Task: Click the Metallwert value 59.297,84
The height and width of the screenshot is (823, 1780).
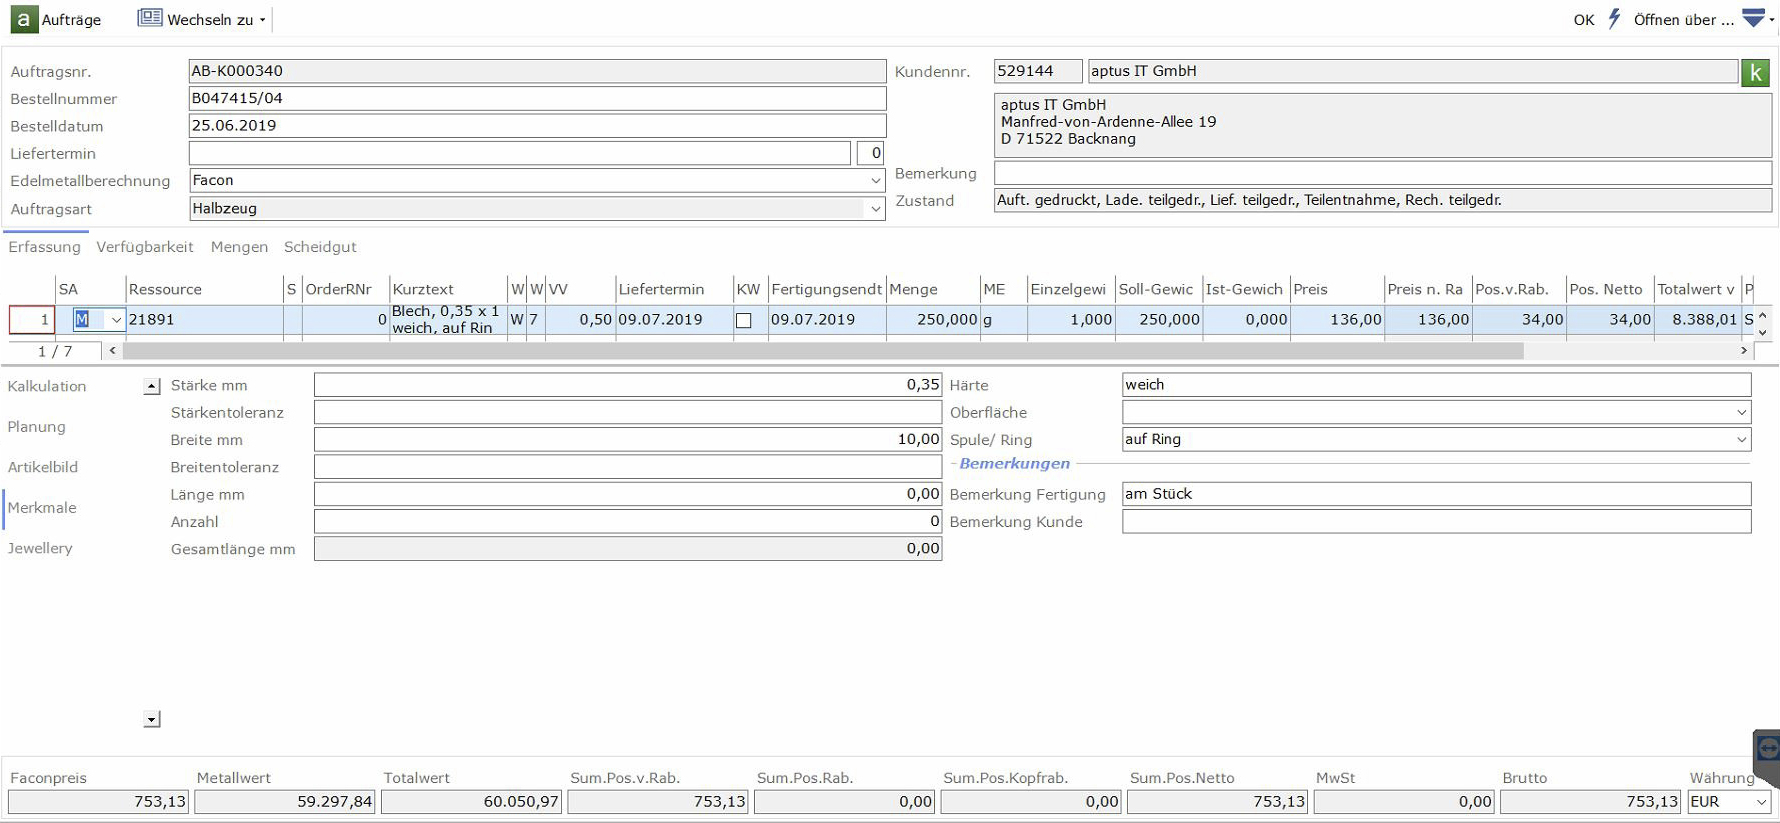Action: point(285,802)
